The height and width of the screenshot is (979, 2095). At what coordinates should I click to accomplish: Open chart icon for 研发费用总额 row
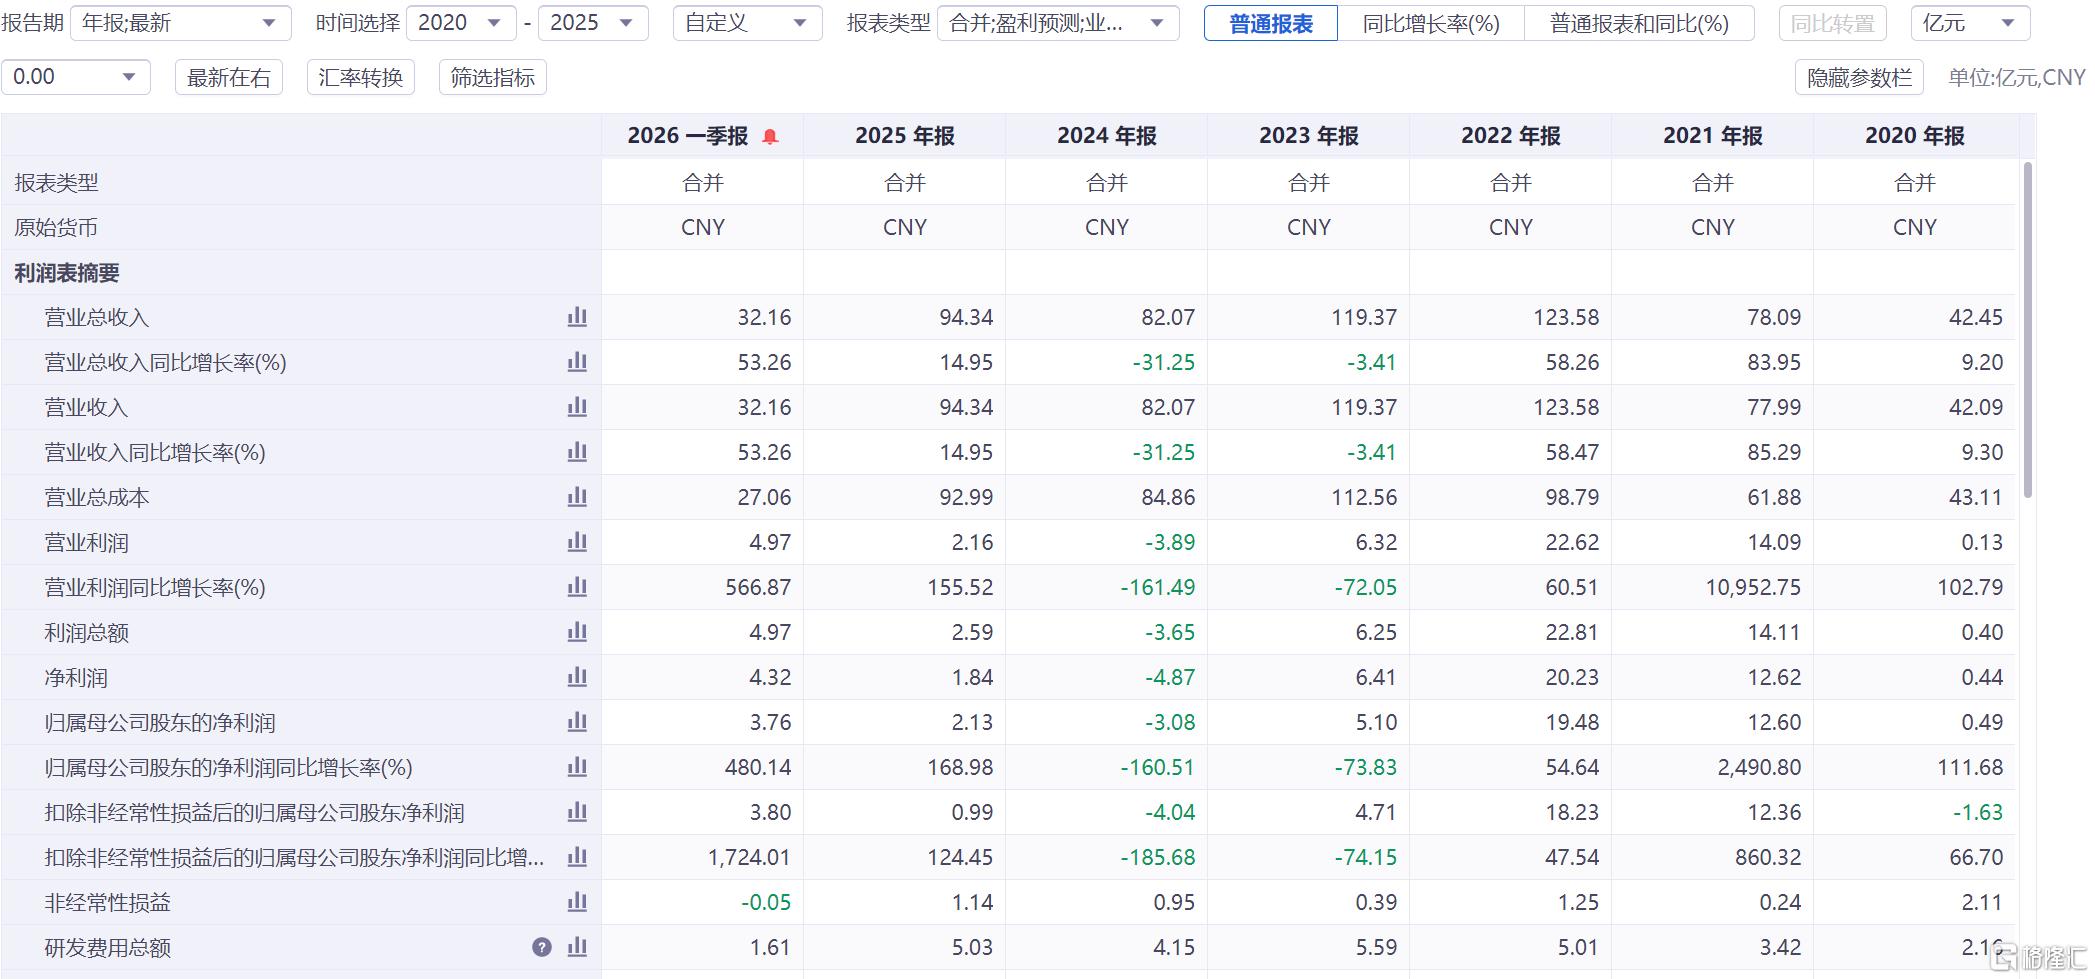pos(577,947)
